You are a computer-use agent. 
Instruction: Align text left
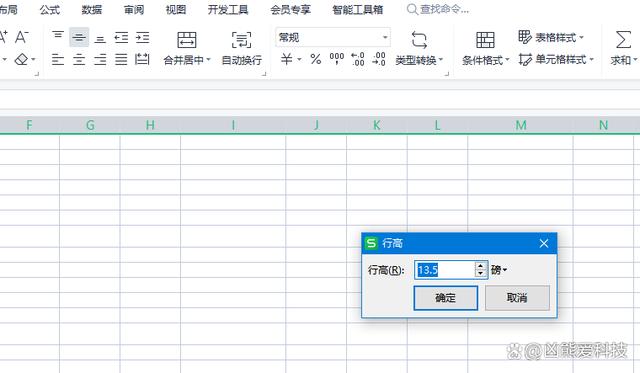click(58, 60)
